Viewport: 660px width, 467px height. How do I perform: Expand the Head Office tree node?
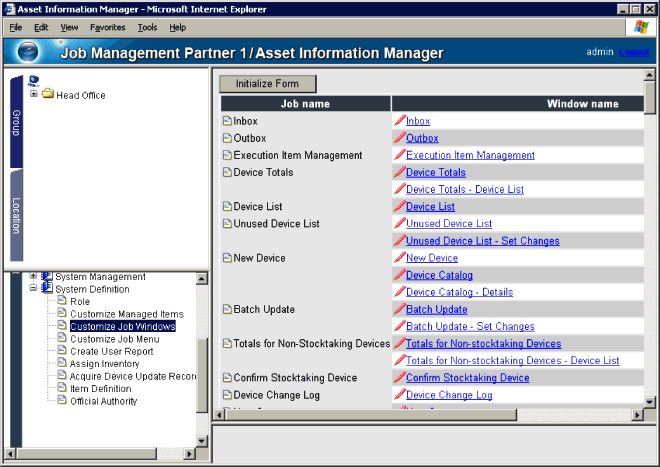coord(34,95)
